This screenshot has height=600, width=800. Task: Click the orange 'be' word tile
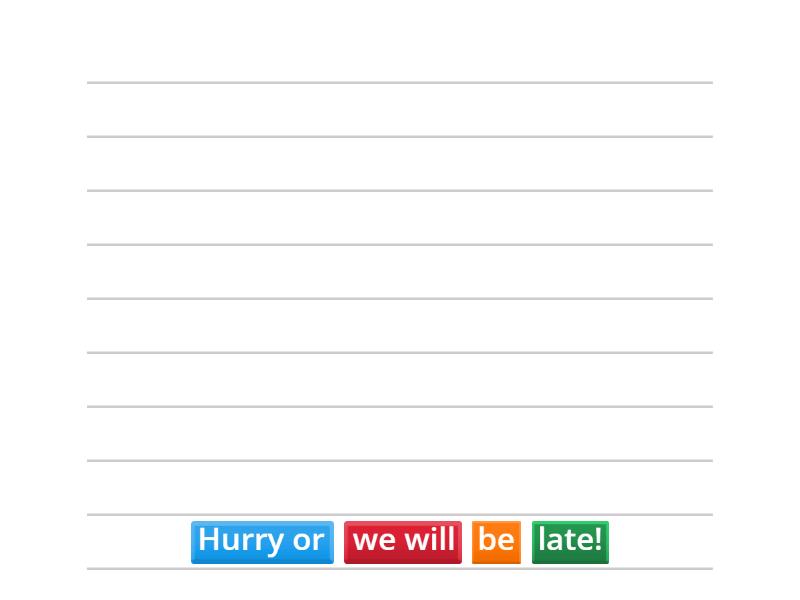[x=496, y=541]
